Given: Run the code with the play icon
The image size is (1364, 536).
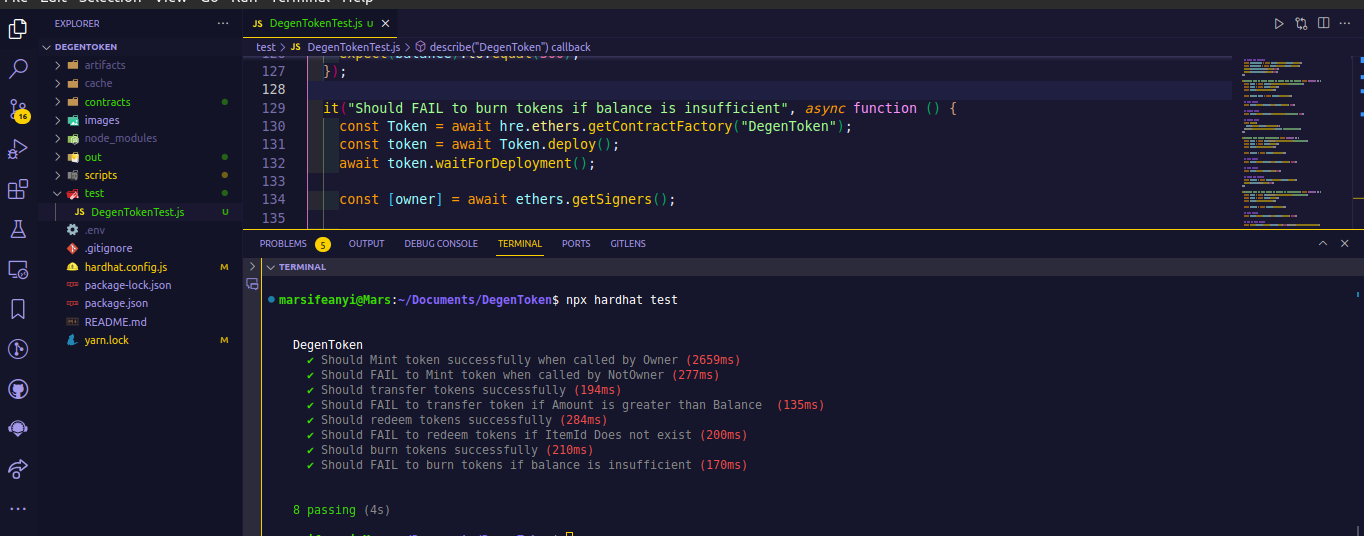Looking at the screenshot, I should click(x=1279, y=23).
